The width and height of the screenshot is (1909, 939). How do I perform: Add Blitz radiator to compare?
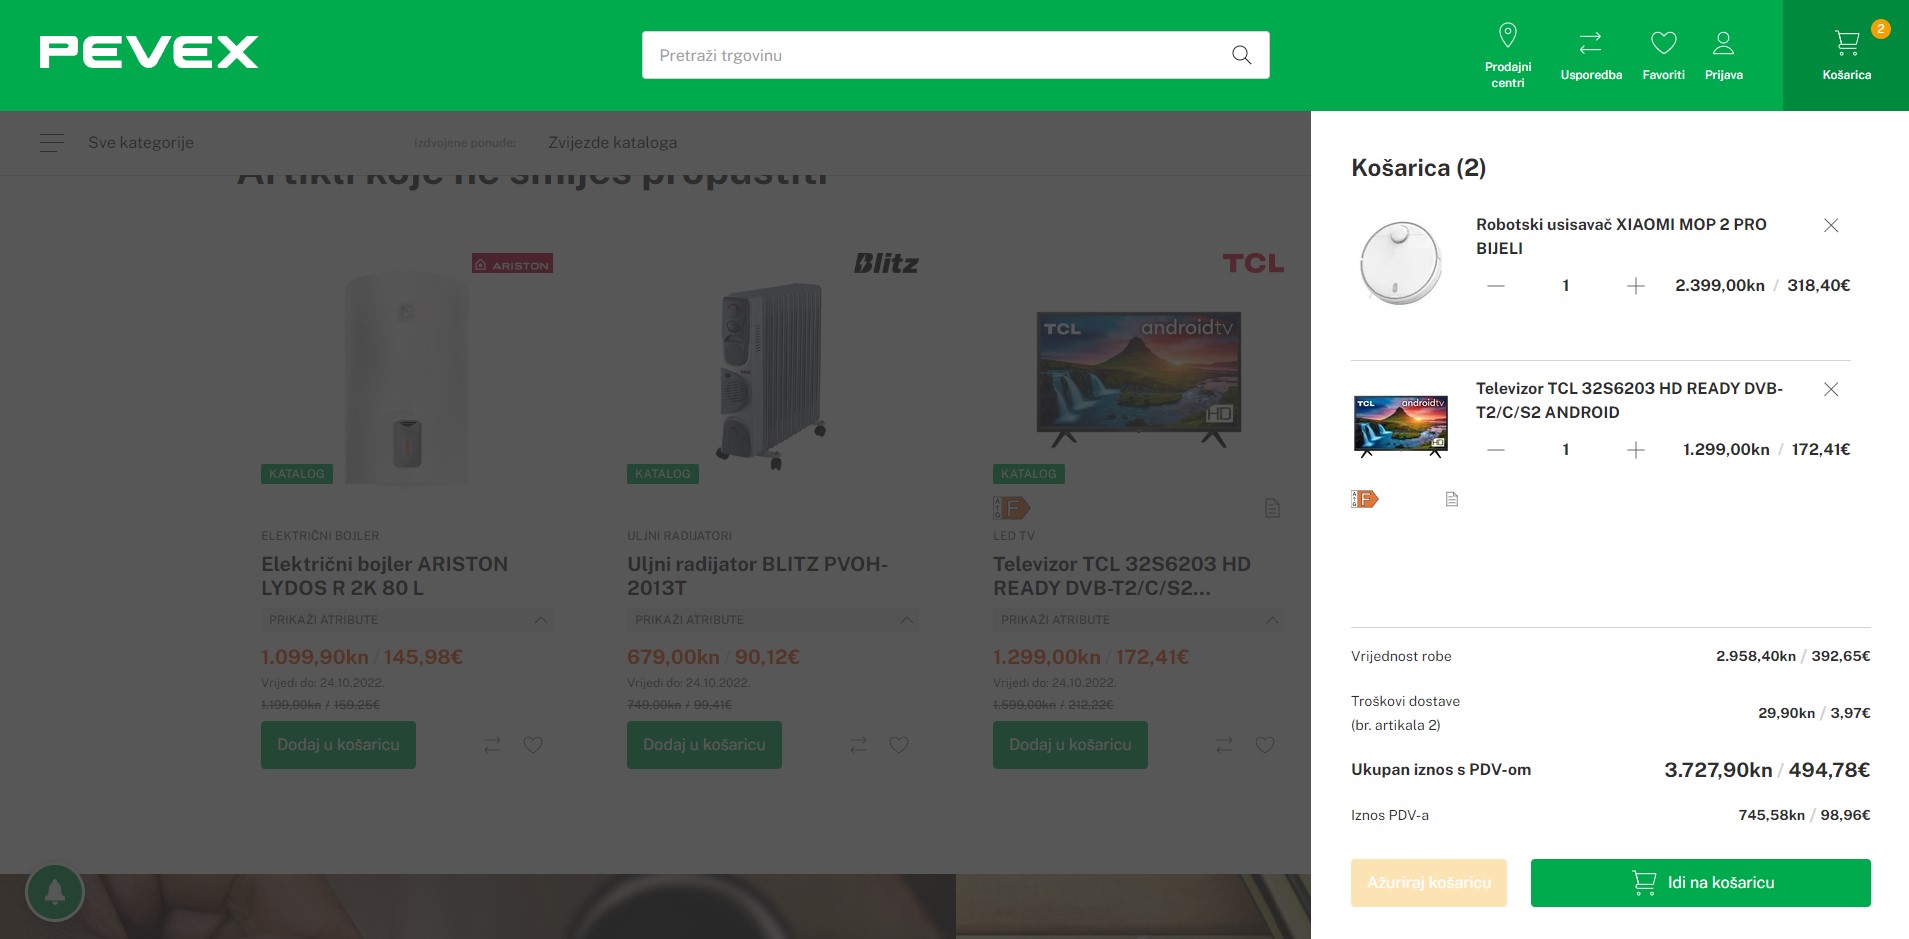click(x=858, y=745)
